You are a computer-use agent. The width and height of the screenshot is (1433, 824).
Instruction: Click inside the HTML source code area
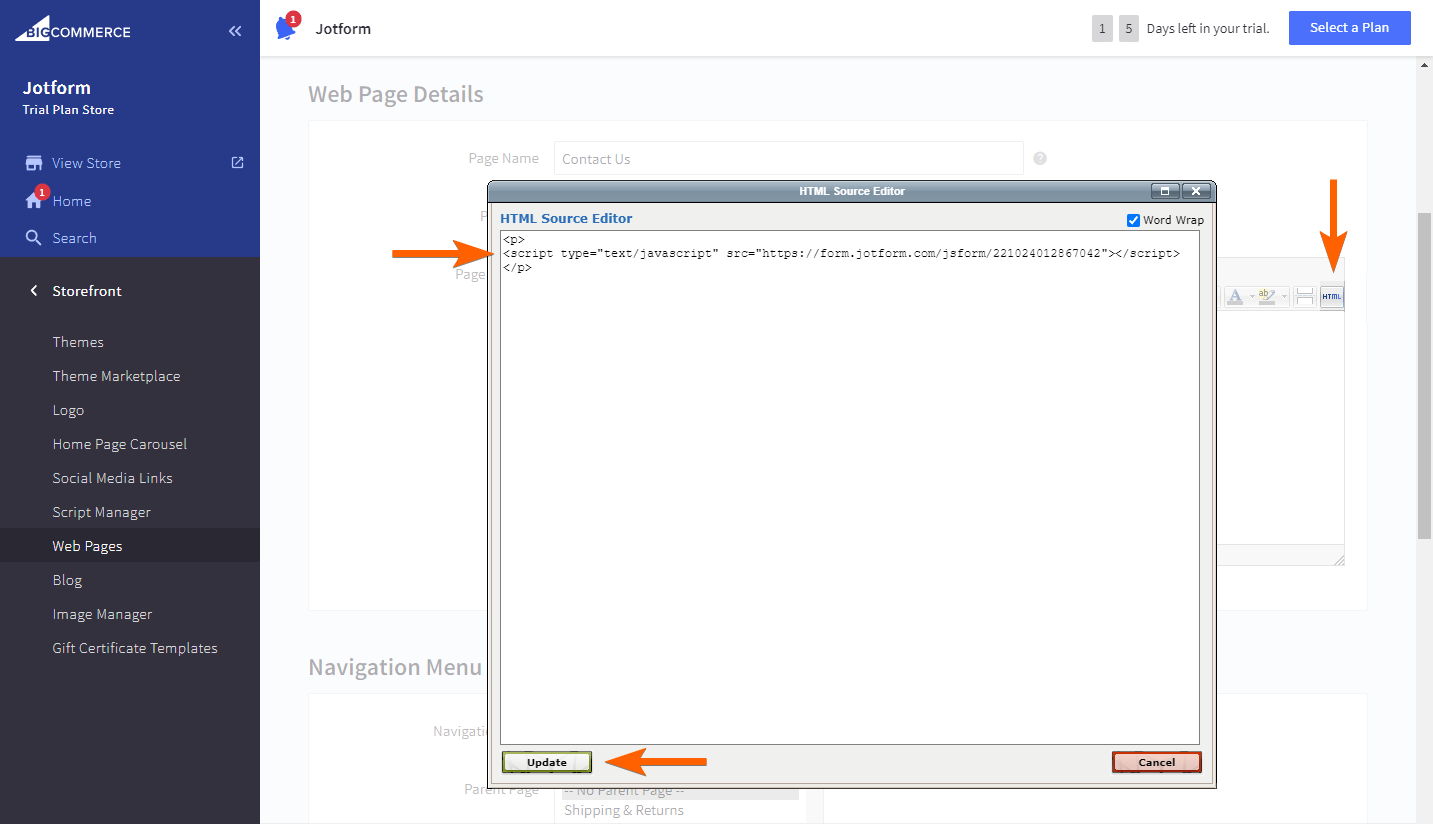tap(850, 487)
